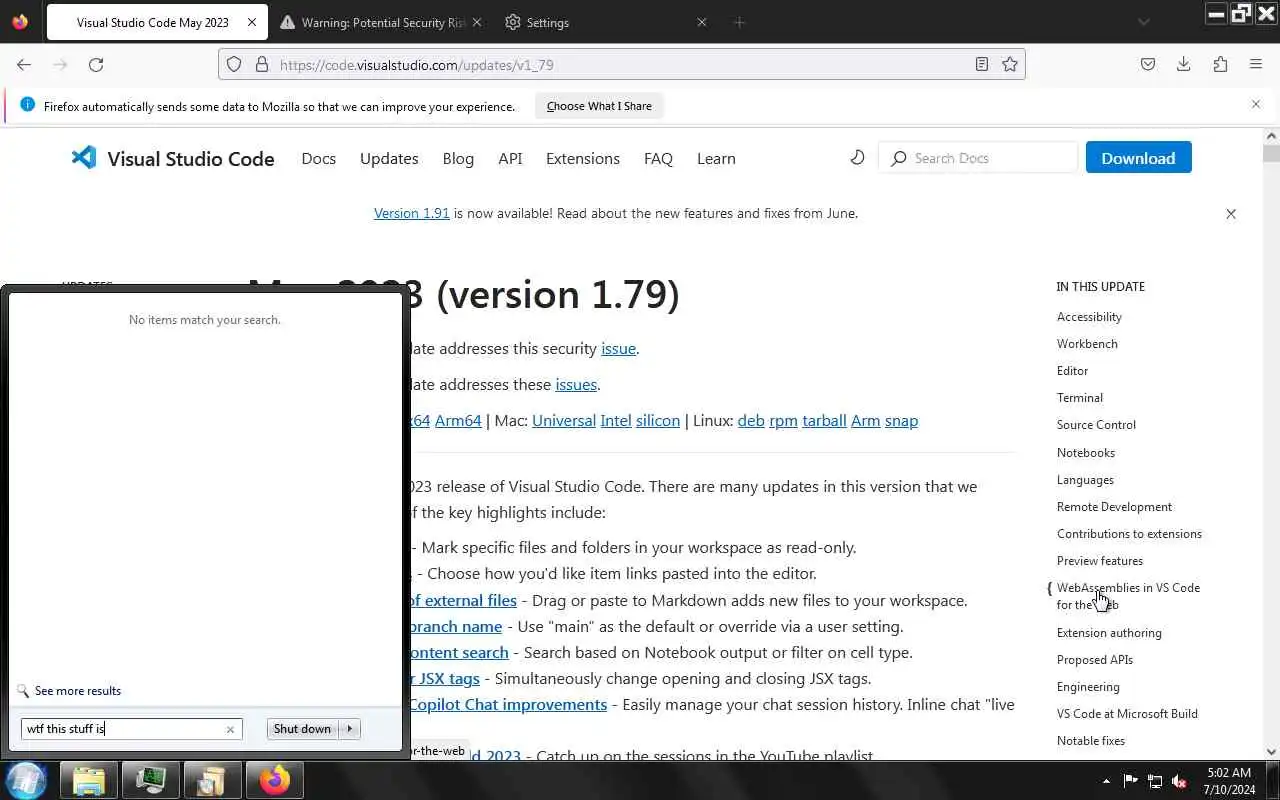
Task: Dismiss the Version 1.91 banner
Action: click(x=1231, y=213)
